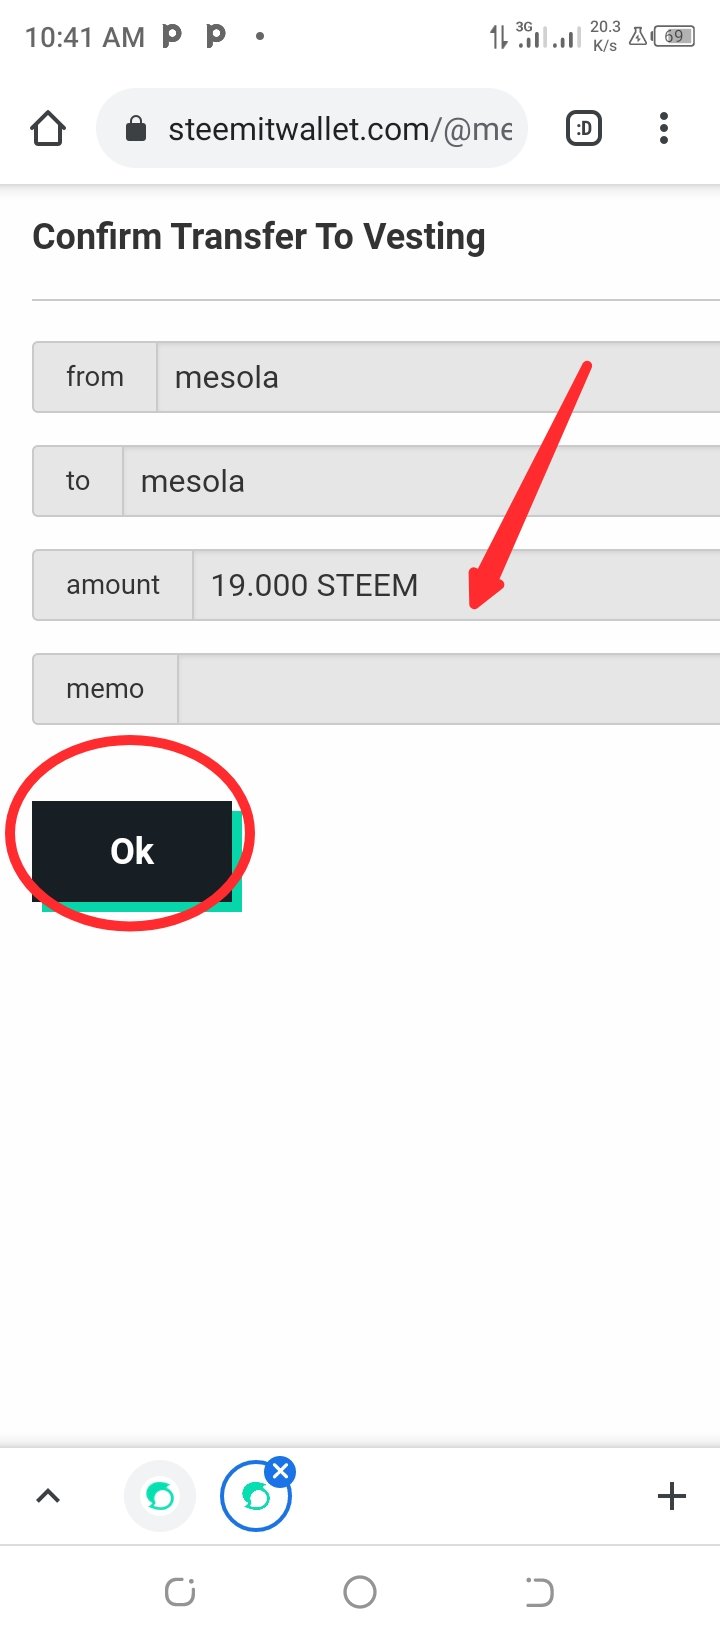
Task: Tap the Android home navigation button
Action: pos(360,1591)
